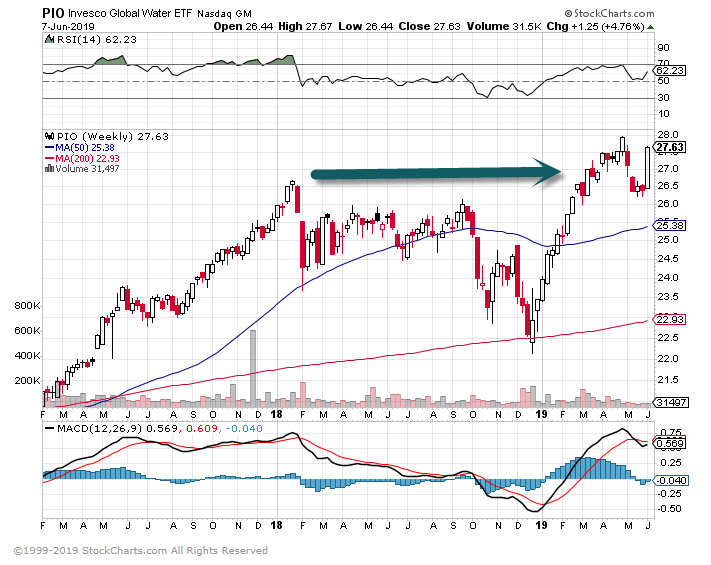Click the 90 level on the RSI axis
Image resolution: width=711 pixels, height=565 pixels.
663,48
